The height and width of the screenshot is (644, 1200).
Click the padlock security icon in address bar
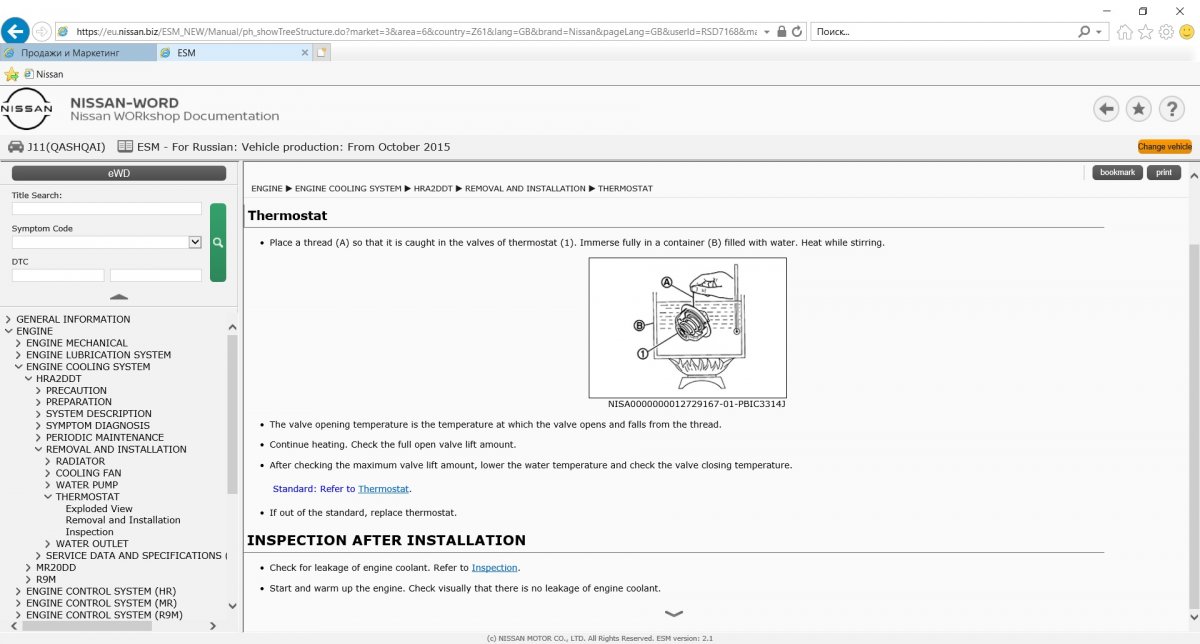tap(781, 31)
